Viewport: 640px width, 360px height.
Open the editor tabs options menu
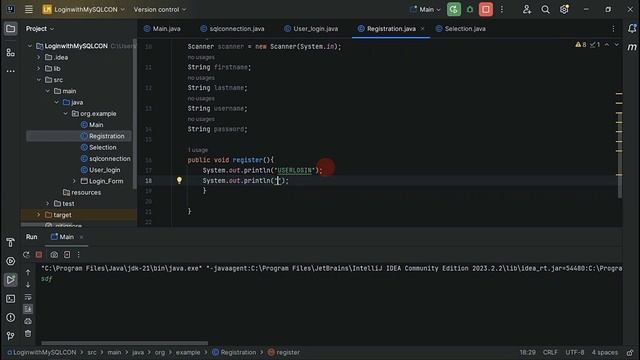click(613, 29)
